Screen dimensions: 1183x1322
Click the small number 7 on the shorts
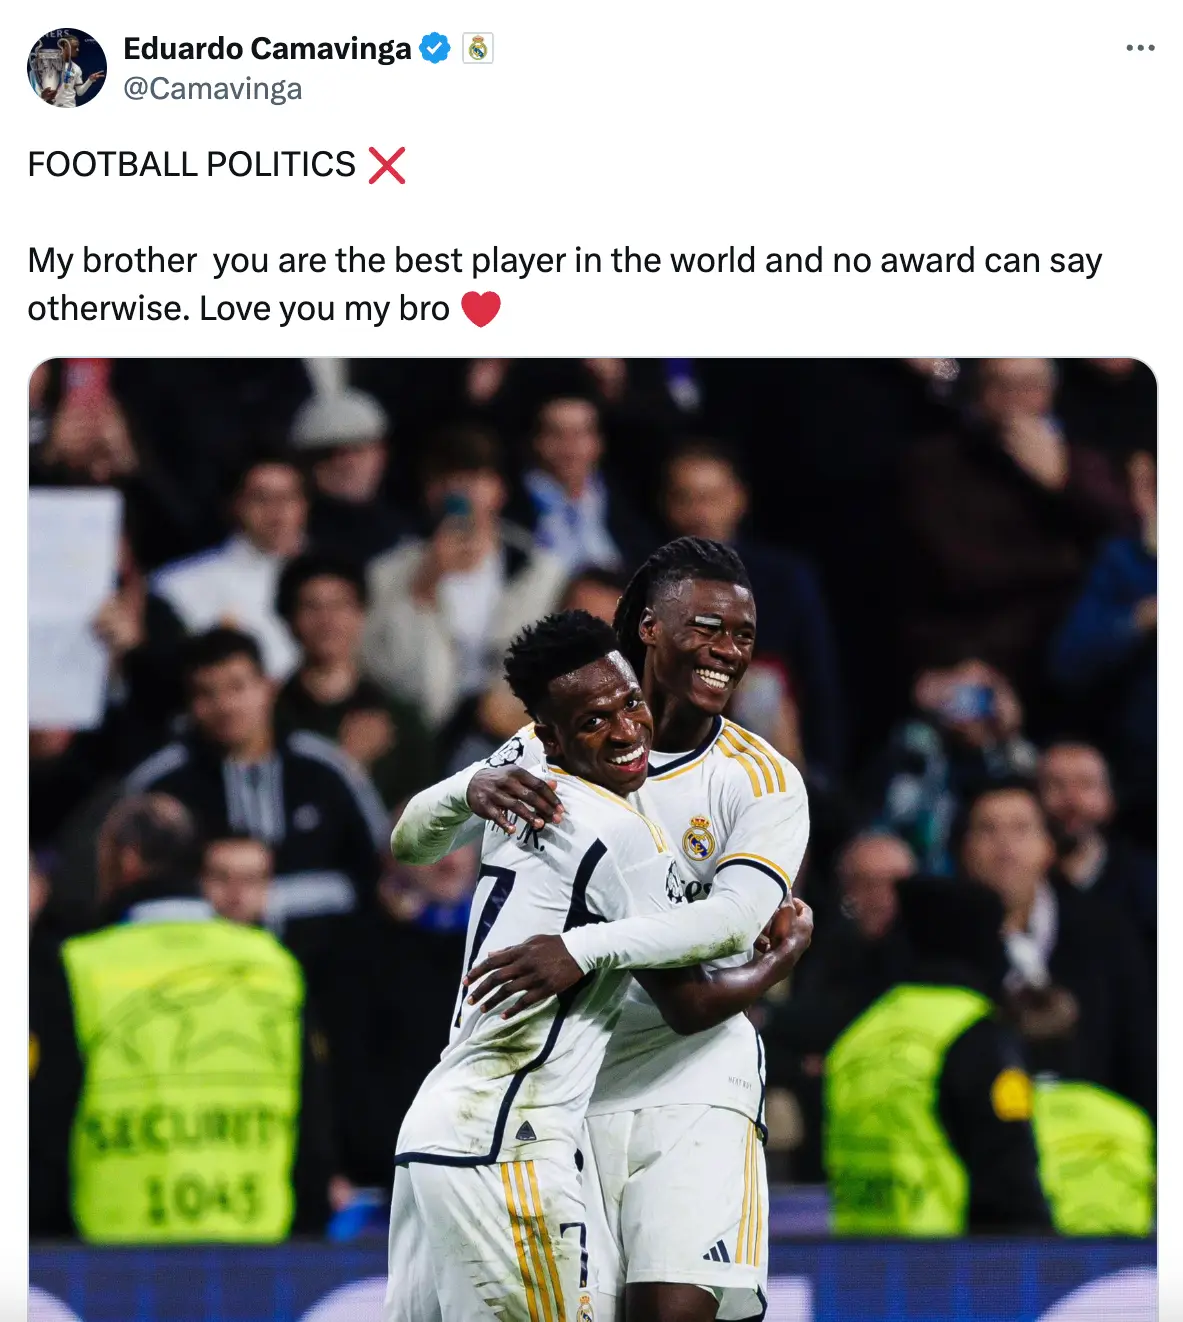pyautogui.click(x=574, y=1251)
